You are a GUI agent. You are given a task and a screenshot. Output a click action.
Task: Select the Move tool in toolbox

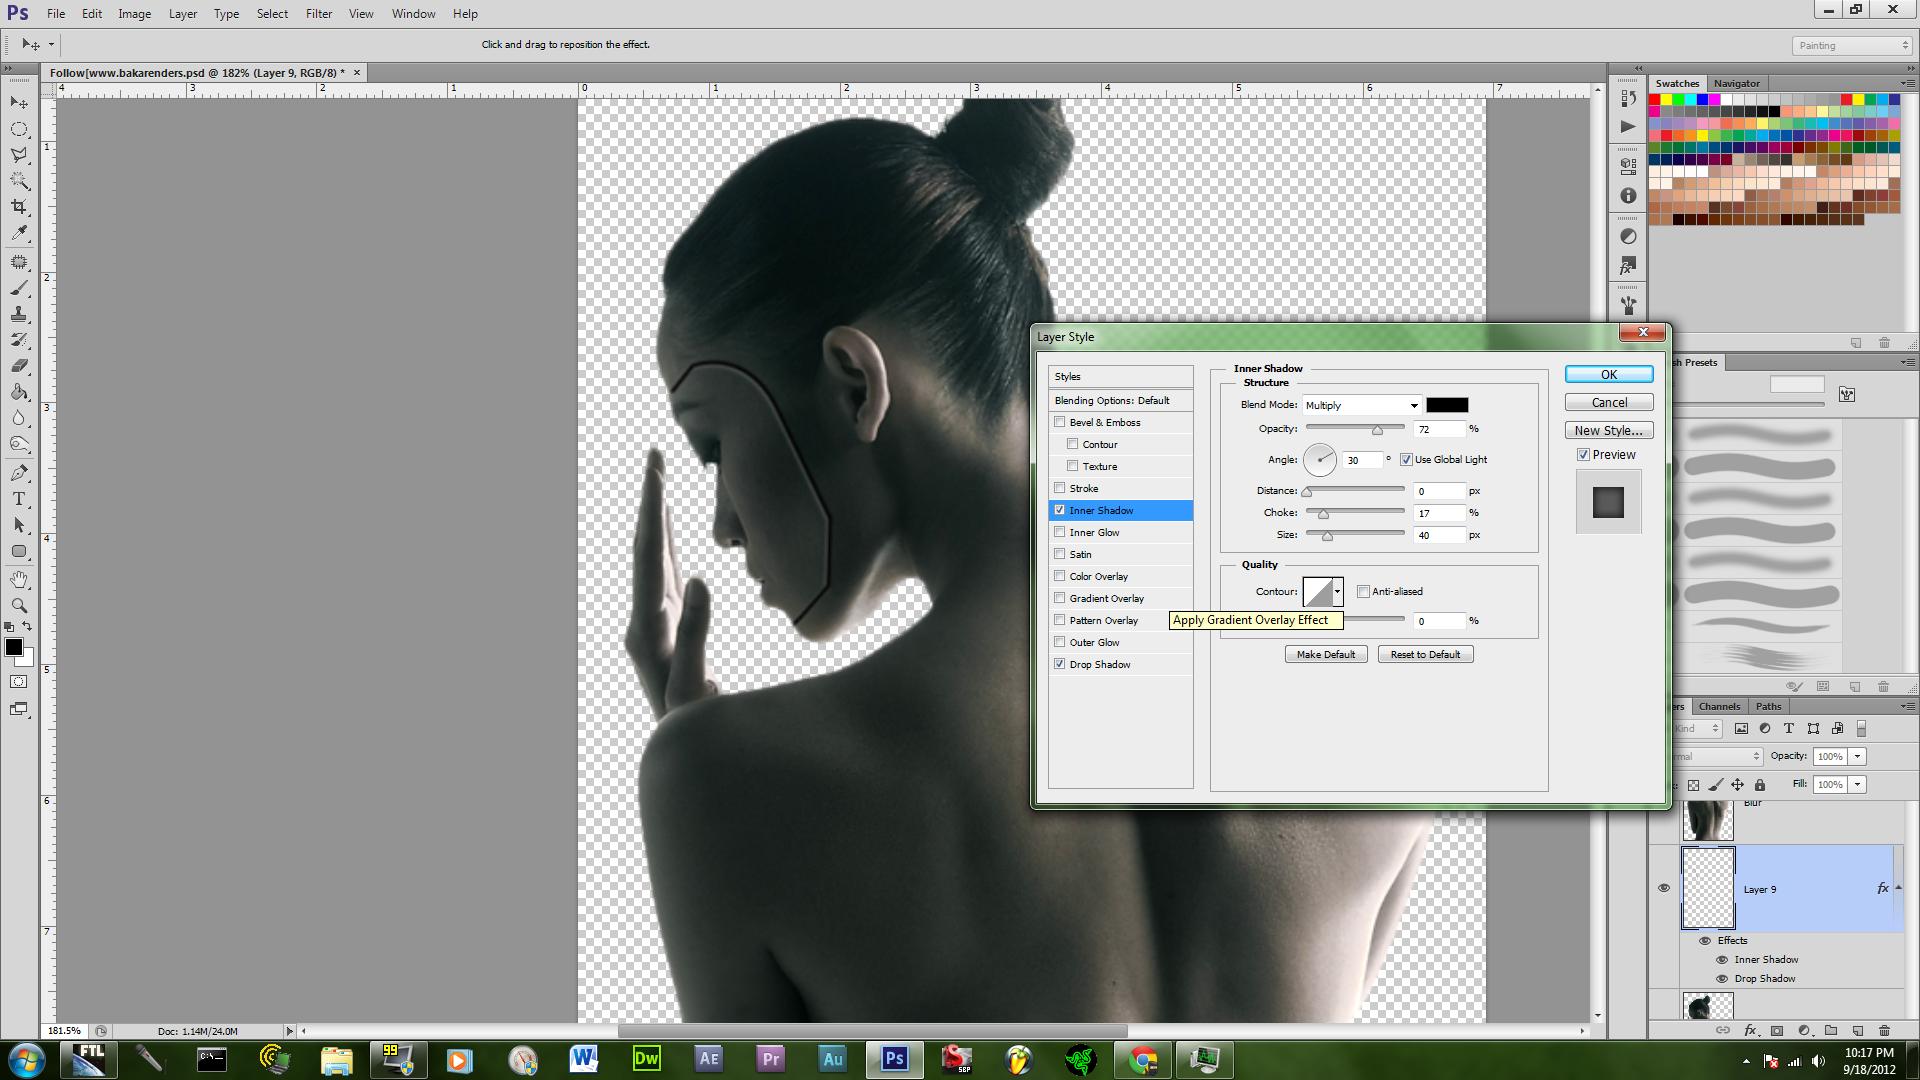pos(19,102)
